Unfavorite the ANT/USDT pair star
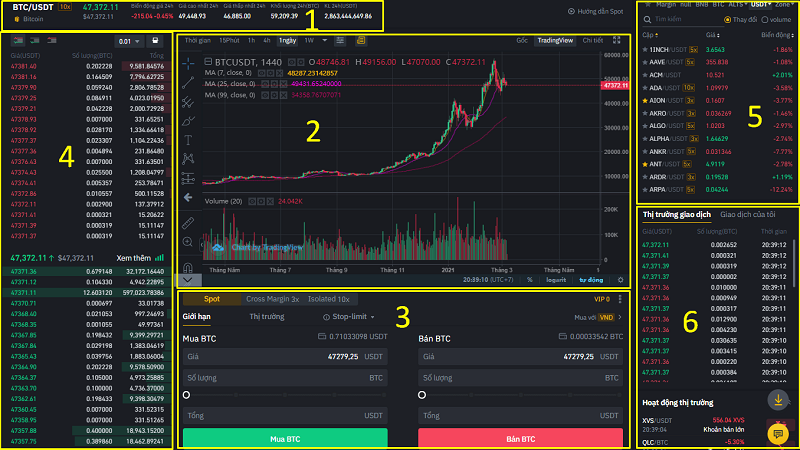800x450 pixels. (x=645, y=164)
